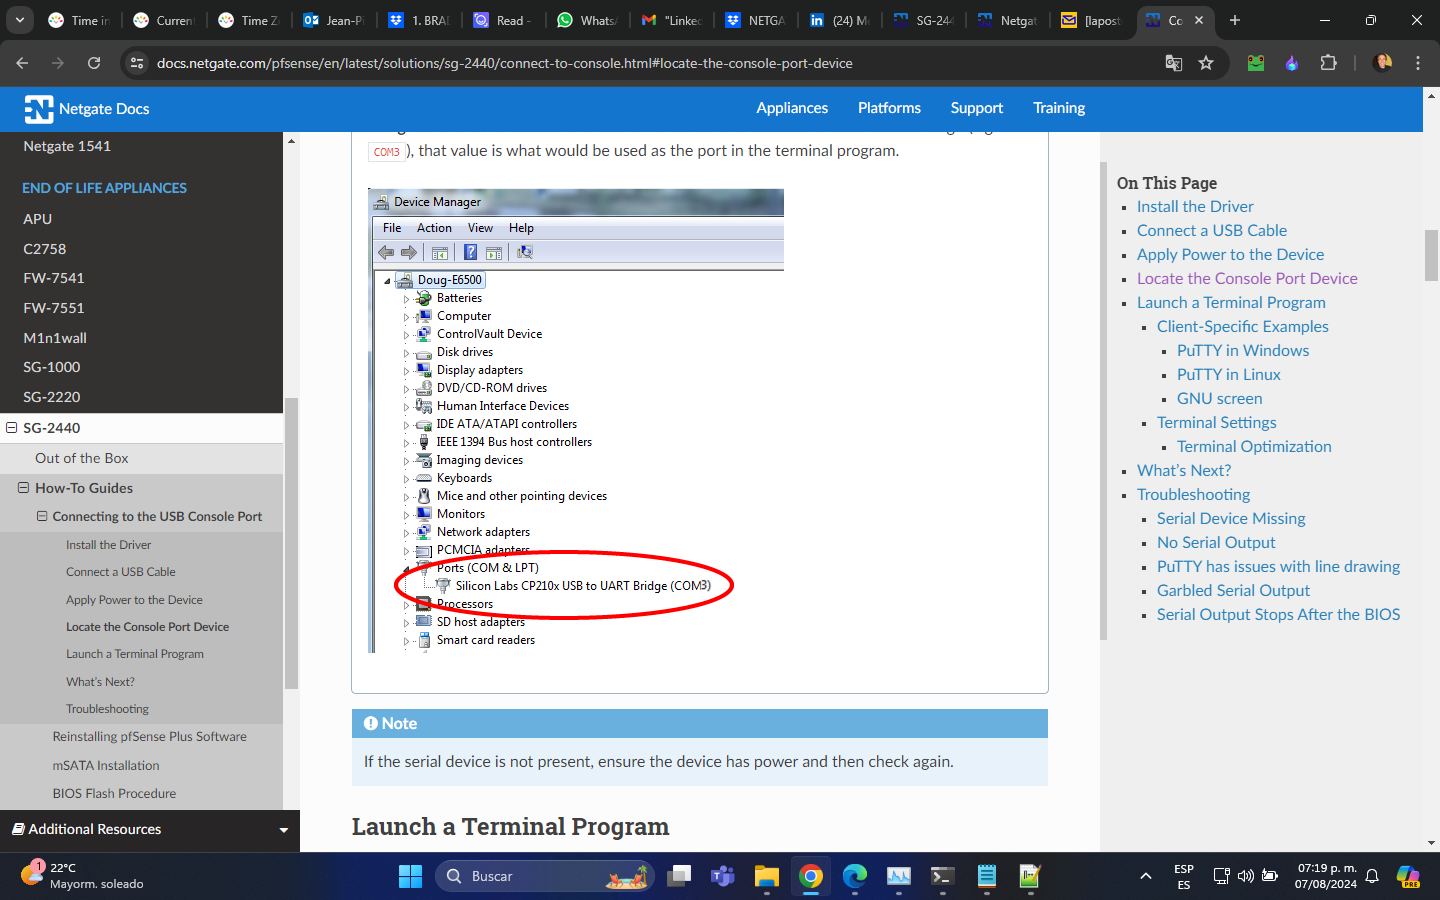1440x900 pixels.
Task: Switch to the Gmail "Linked" tab
Action: 672,20
